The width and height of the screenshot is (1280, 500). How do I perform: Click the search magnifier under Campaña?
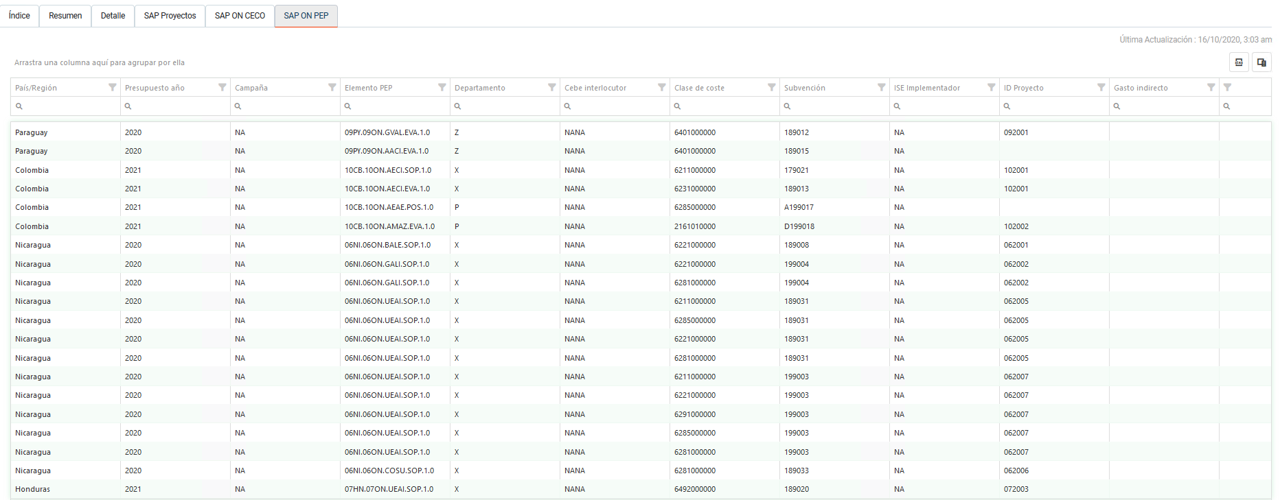point(239,106)
